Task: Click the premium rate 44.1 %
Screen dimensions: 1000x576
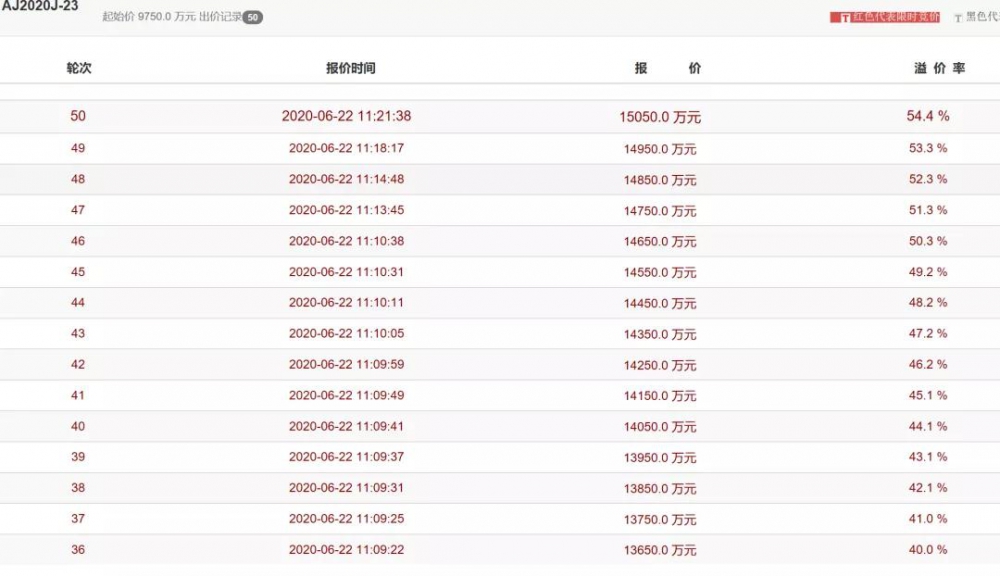Action: 928,426
